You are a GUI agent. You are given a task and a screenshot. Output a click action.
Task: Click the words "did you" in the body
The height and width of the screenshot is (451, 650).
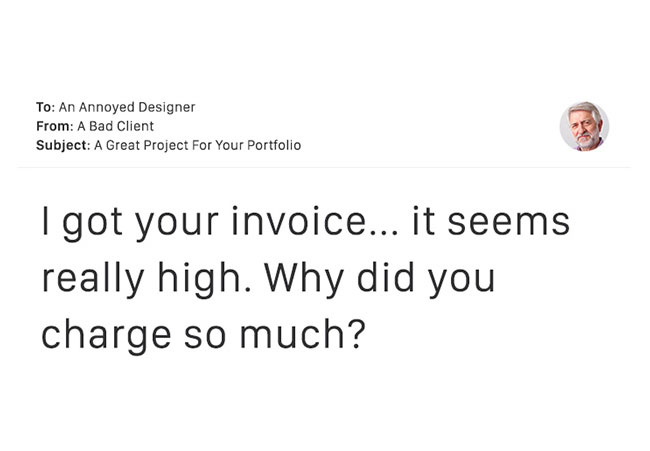tap(426, 279)
